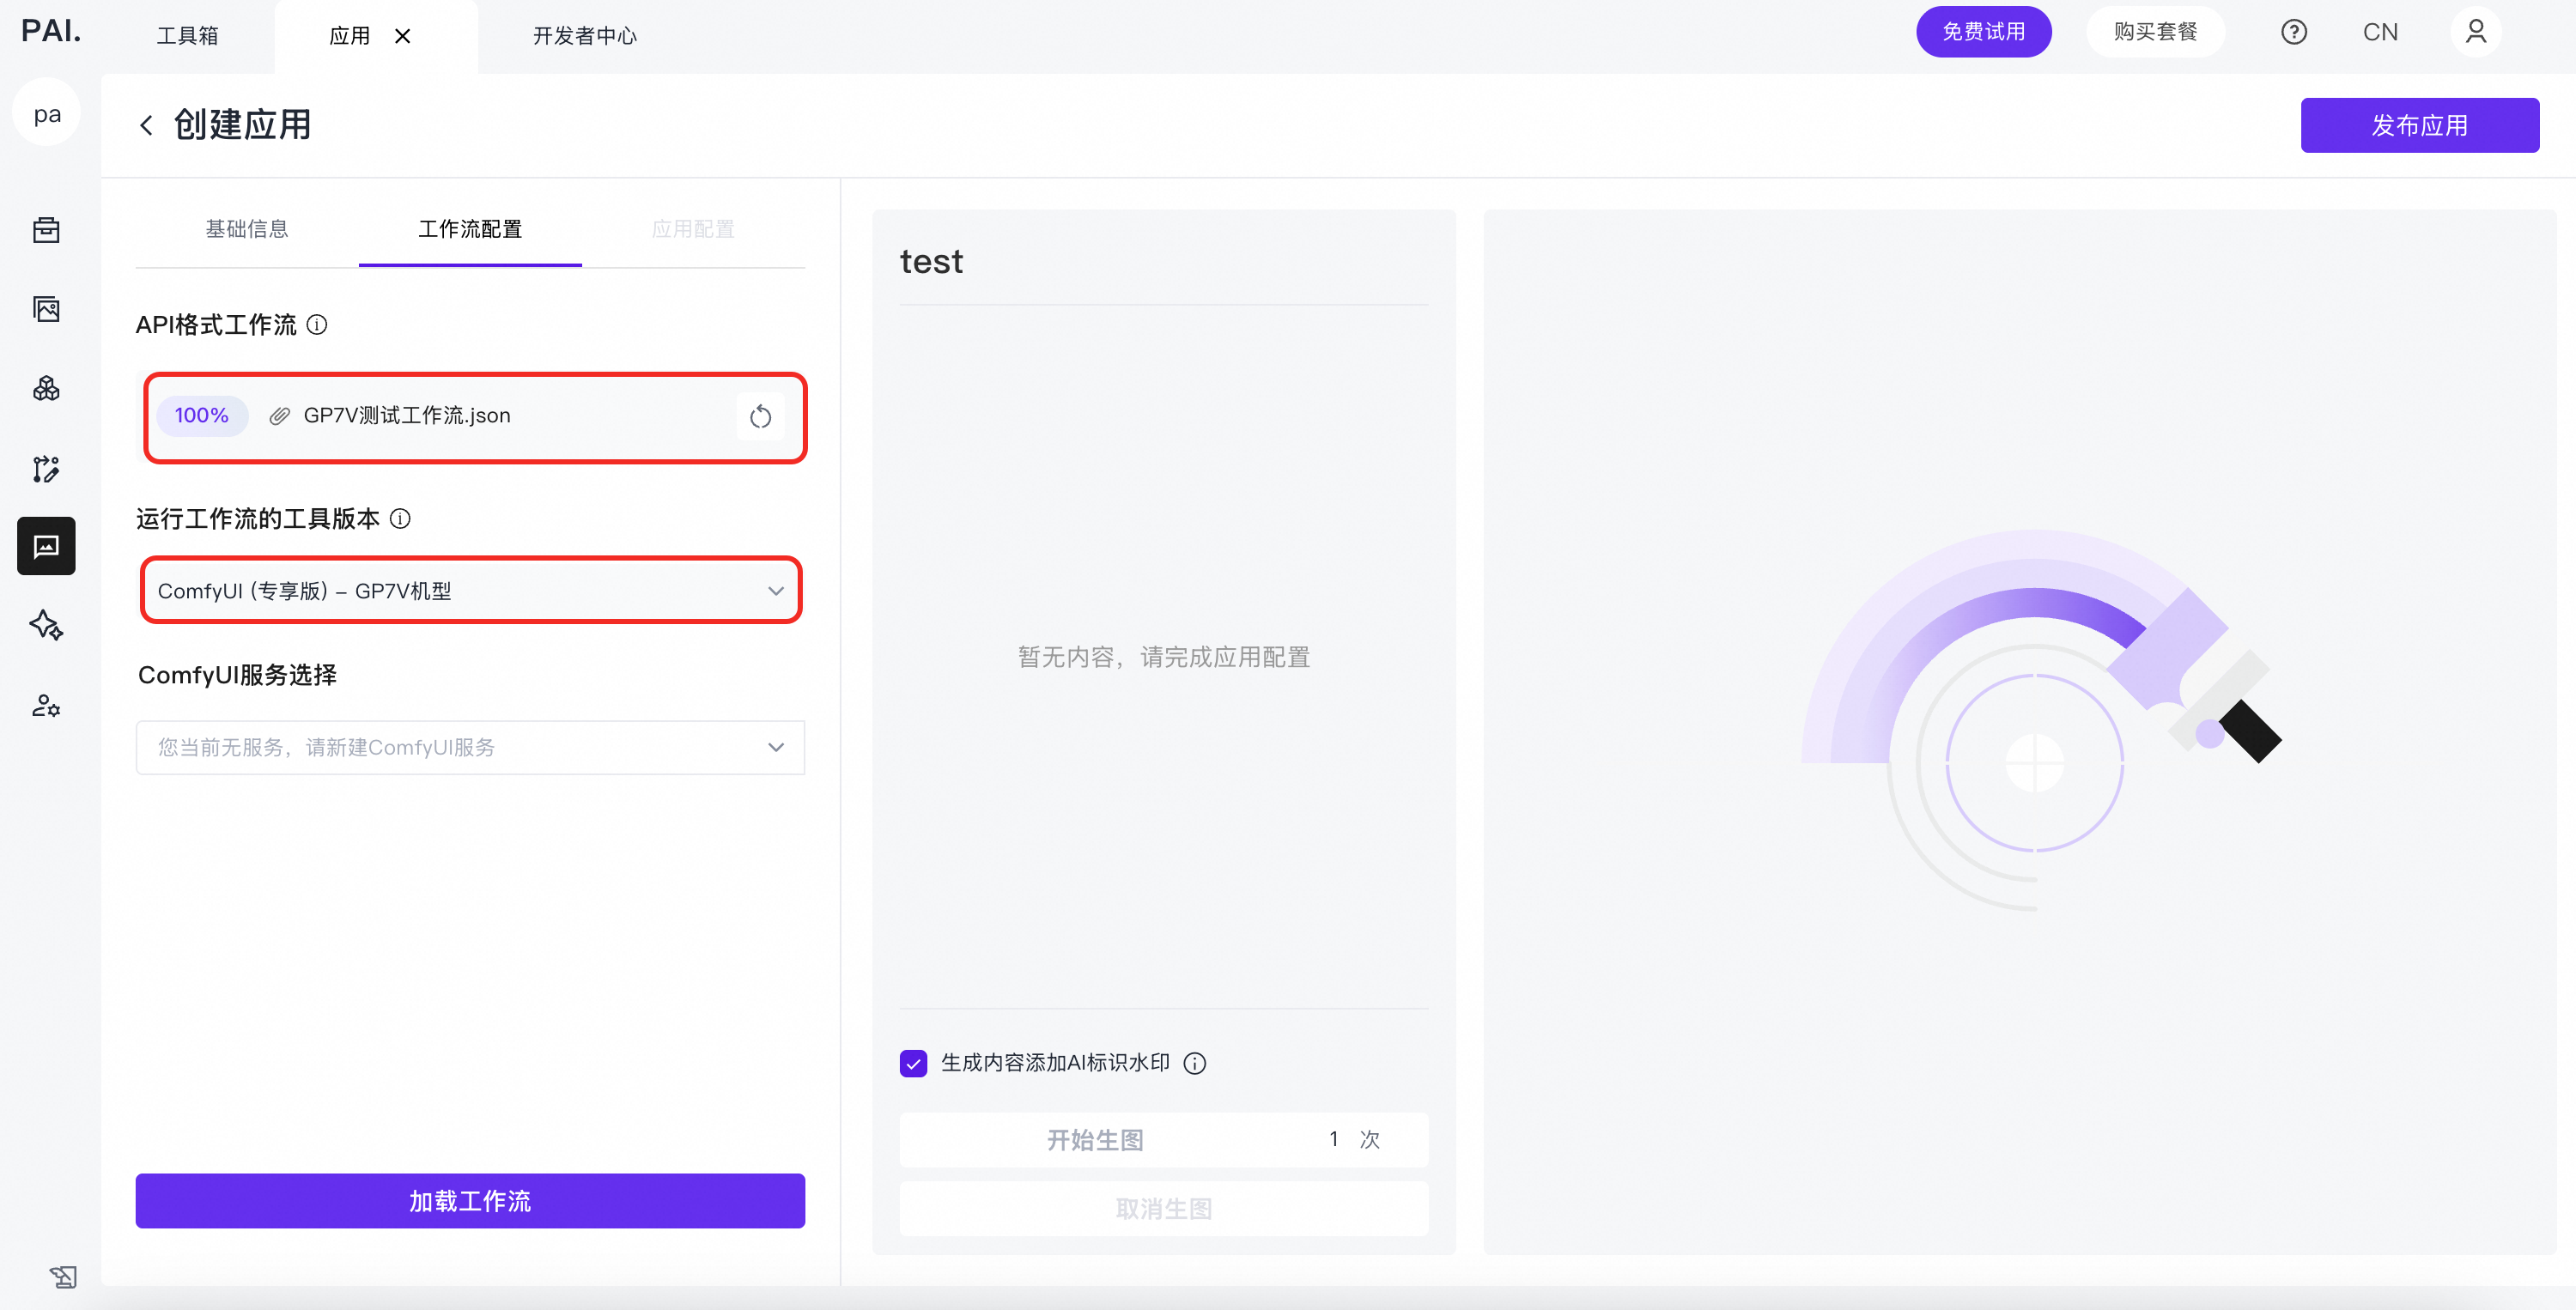Image resolution: width=2576 pixels, height=1310 pixels.
Task: Open the user settings sidebar icon
Action: (46, 705)
